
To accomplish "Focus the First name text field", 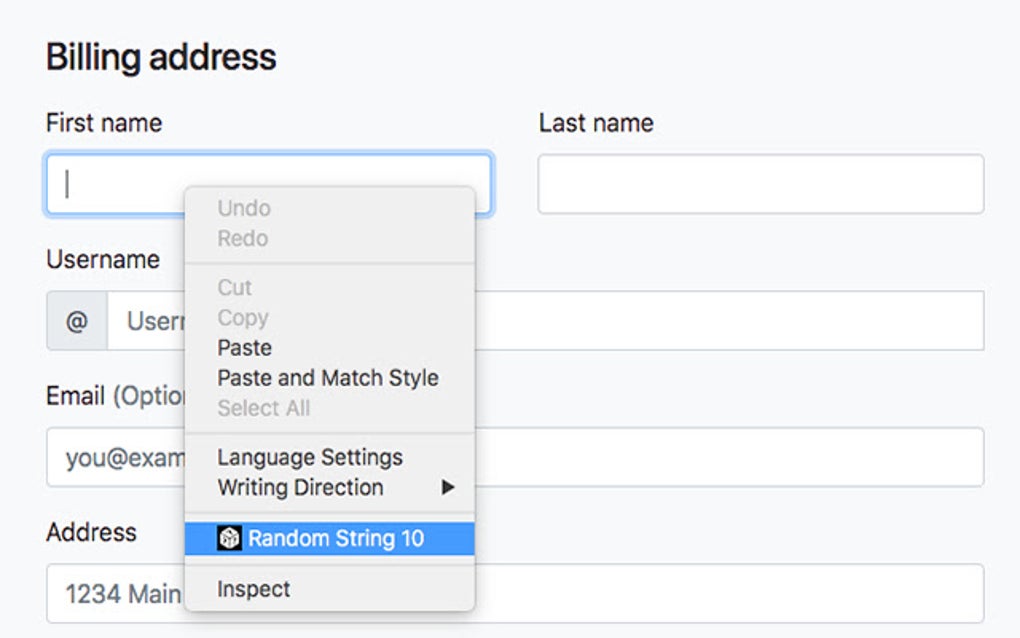I will click(x=120, y=184).
